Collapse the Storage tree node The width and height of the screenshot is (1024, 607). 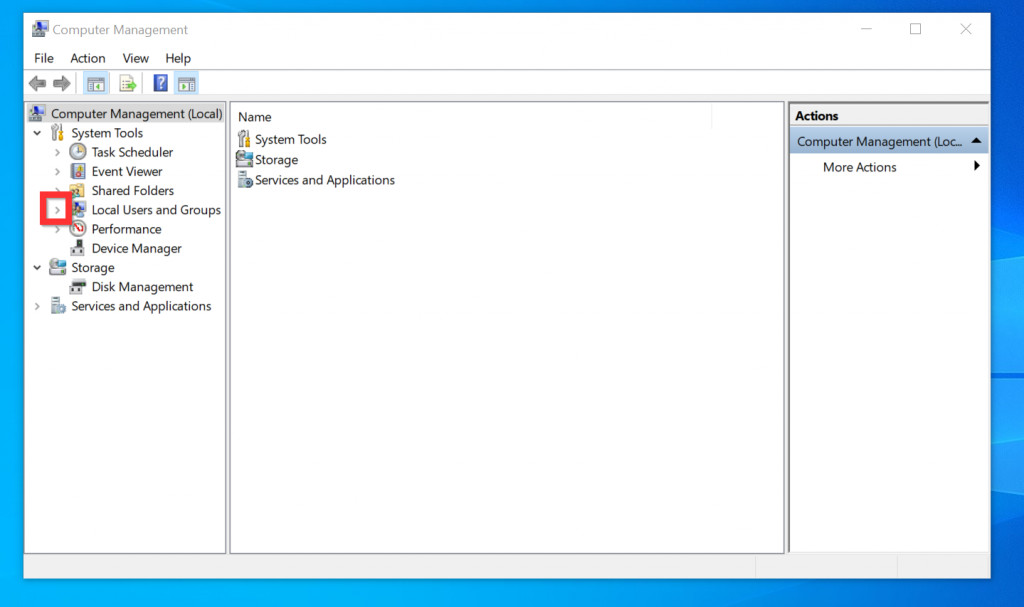tap(37, 268)
